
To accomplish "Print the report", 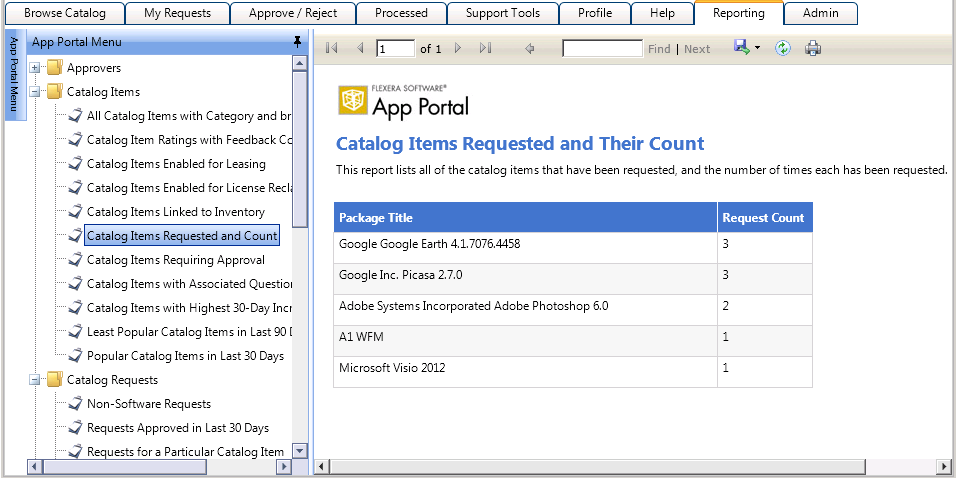I will (x=813, y=48).
